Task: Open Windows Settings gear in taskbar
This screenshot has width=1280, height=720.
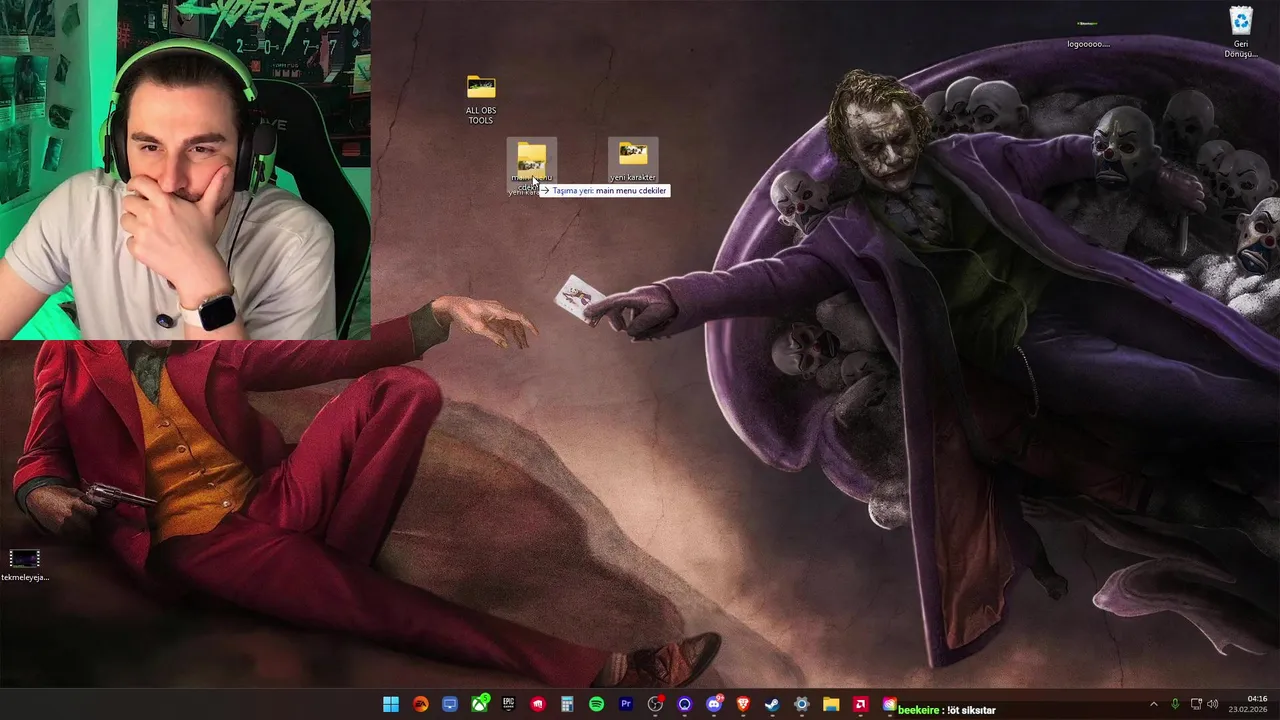Action: (801, 704)
